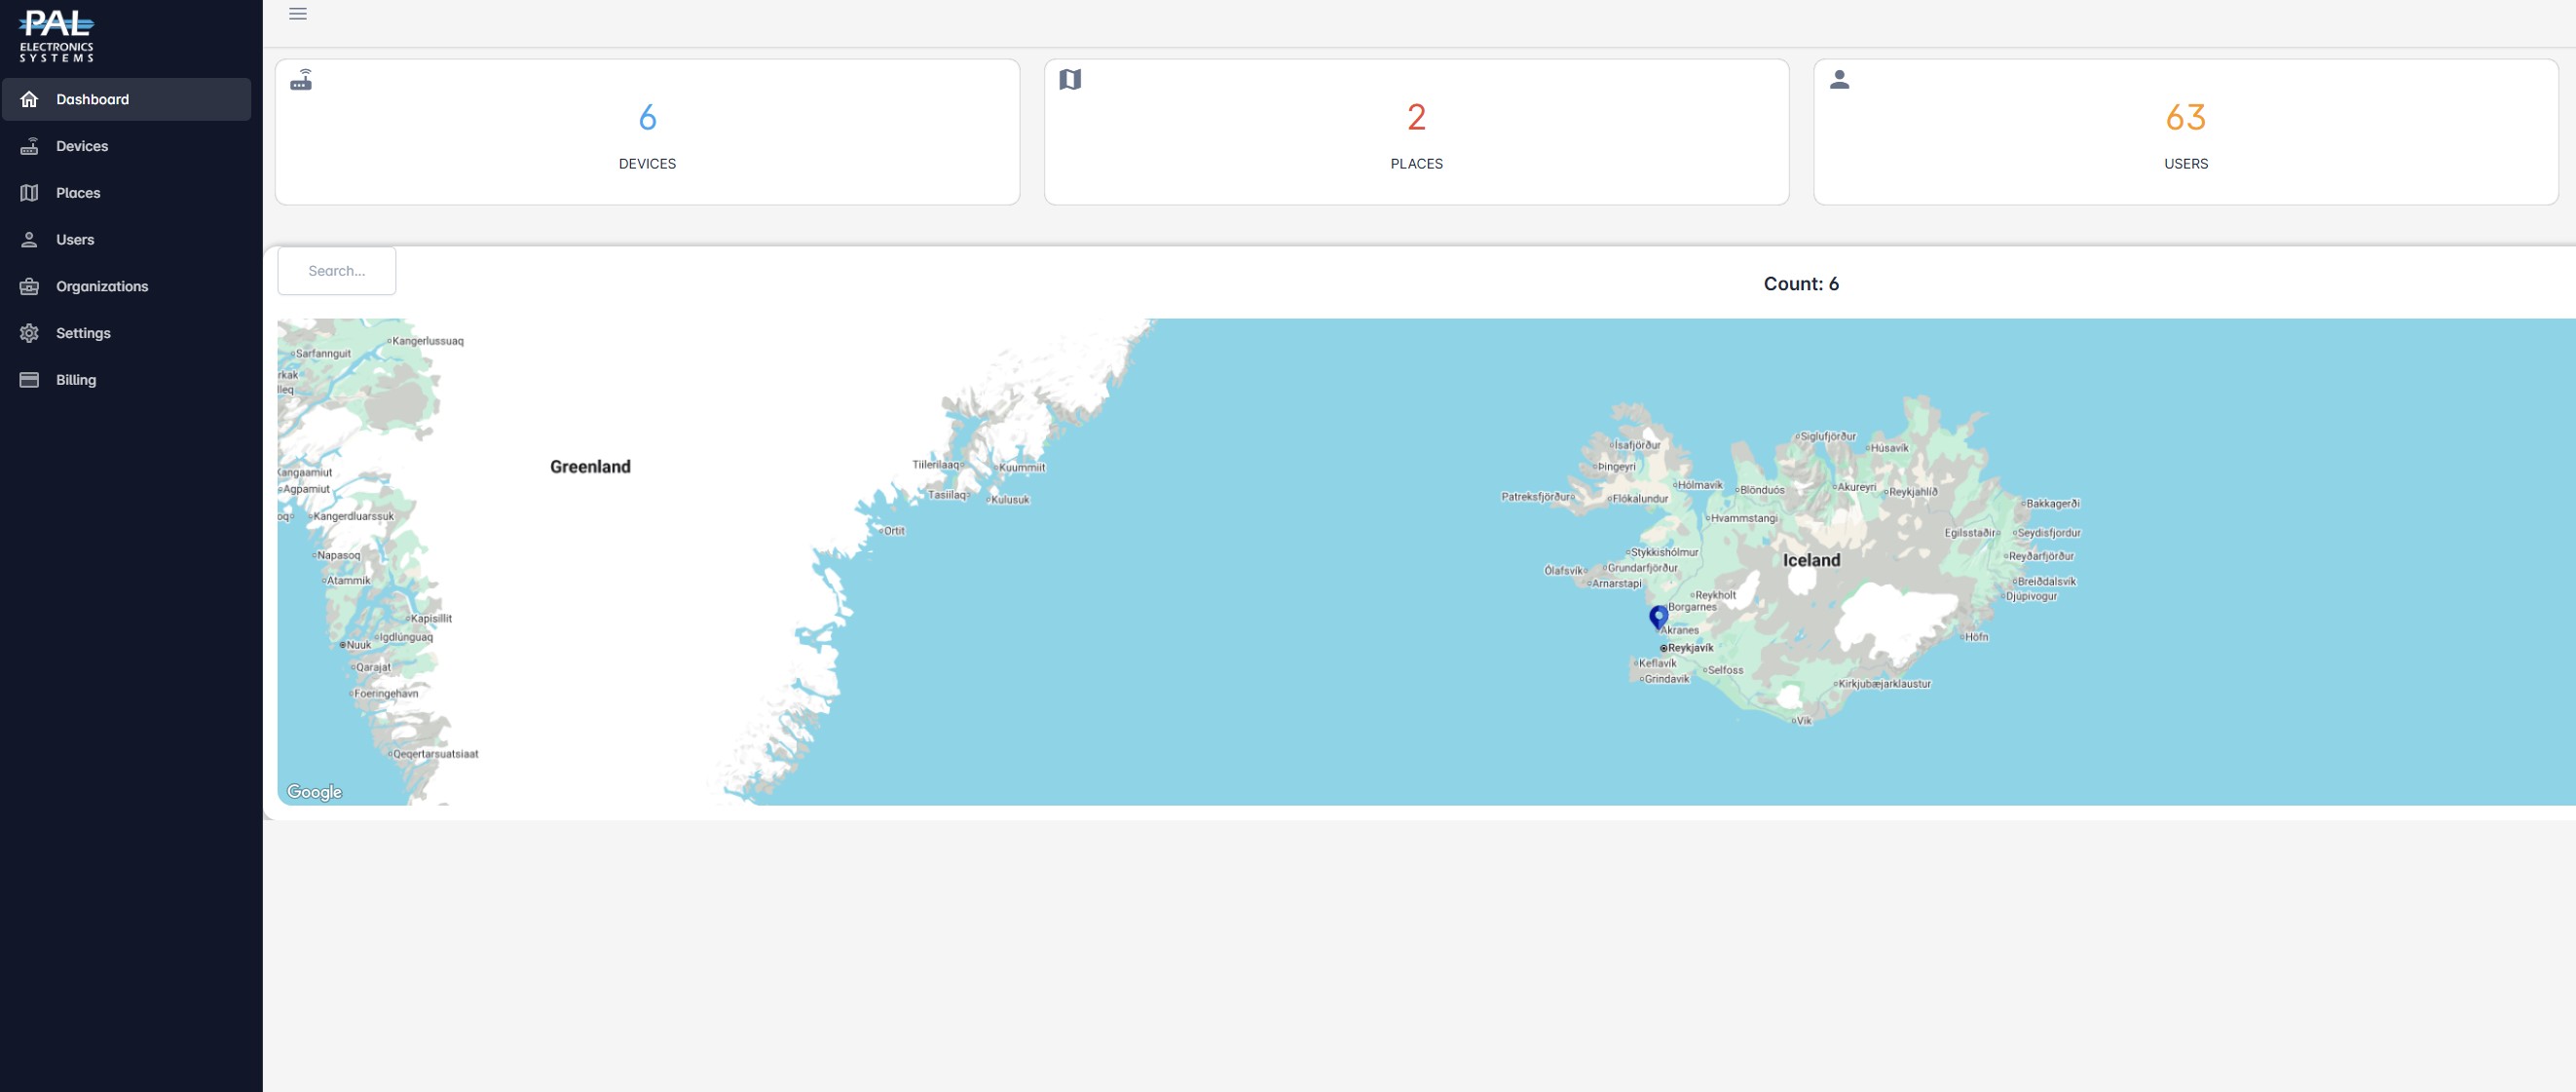Click the person icon on Users card
The height and width of the screenshot is (1092, 2576).
point(1839,80)
